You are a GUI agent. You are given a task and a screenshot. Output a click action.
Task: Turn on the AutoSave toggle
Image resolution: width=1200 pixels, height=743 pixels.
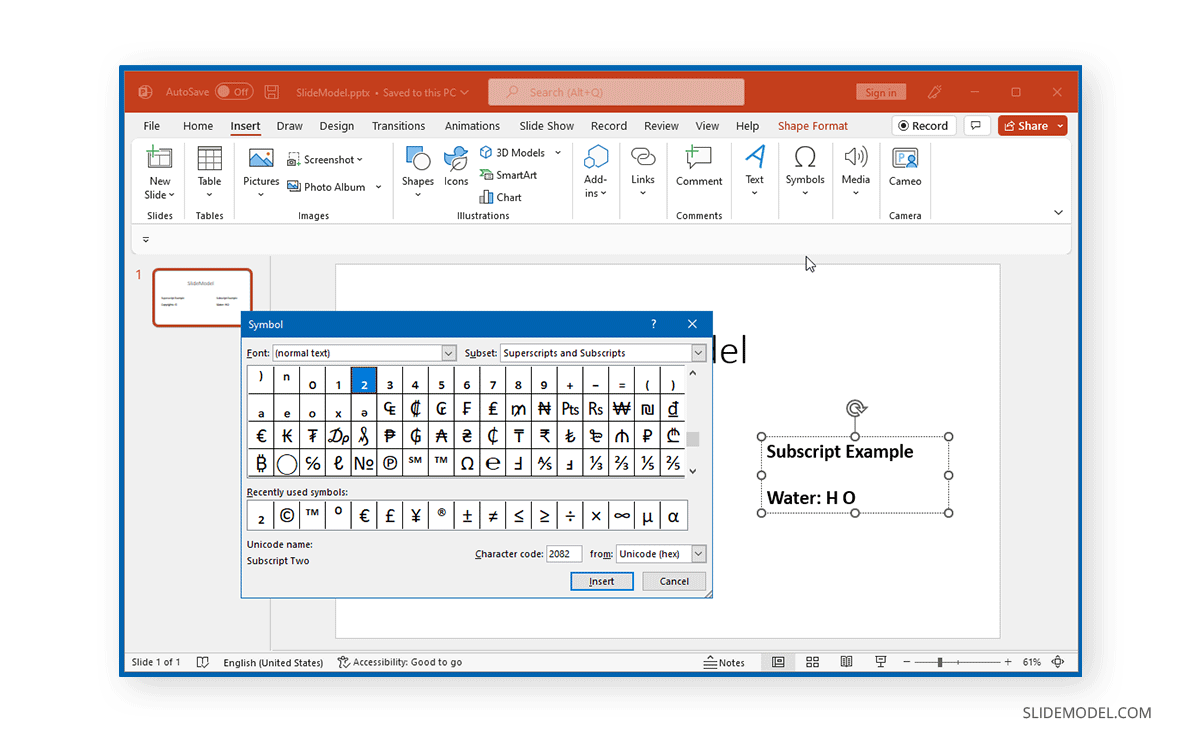click(x=233, y=91)
